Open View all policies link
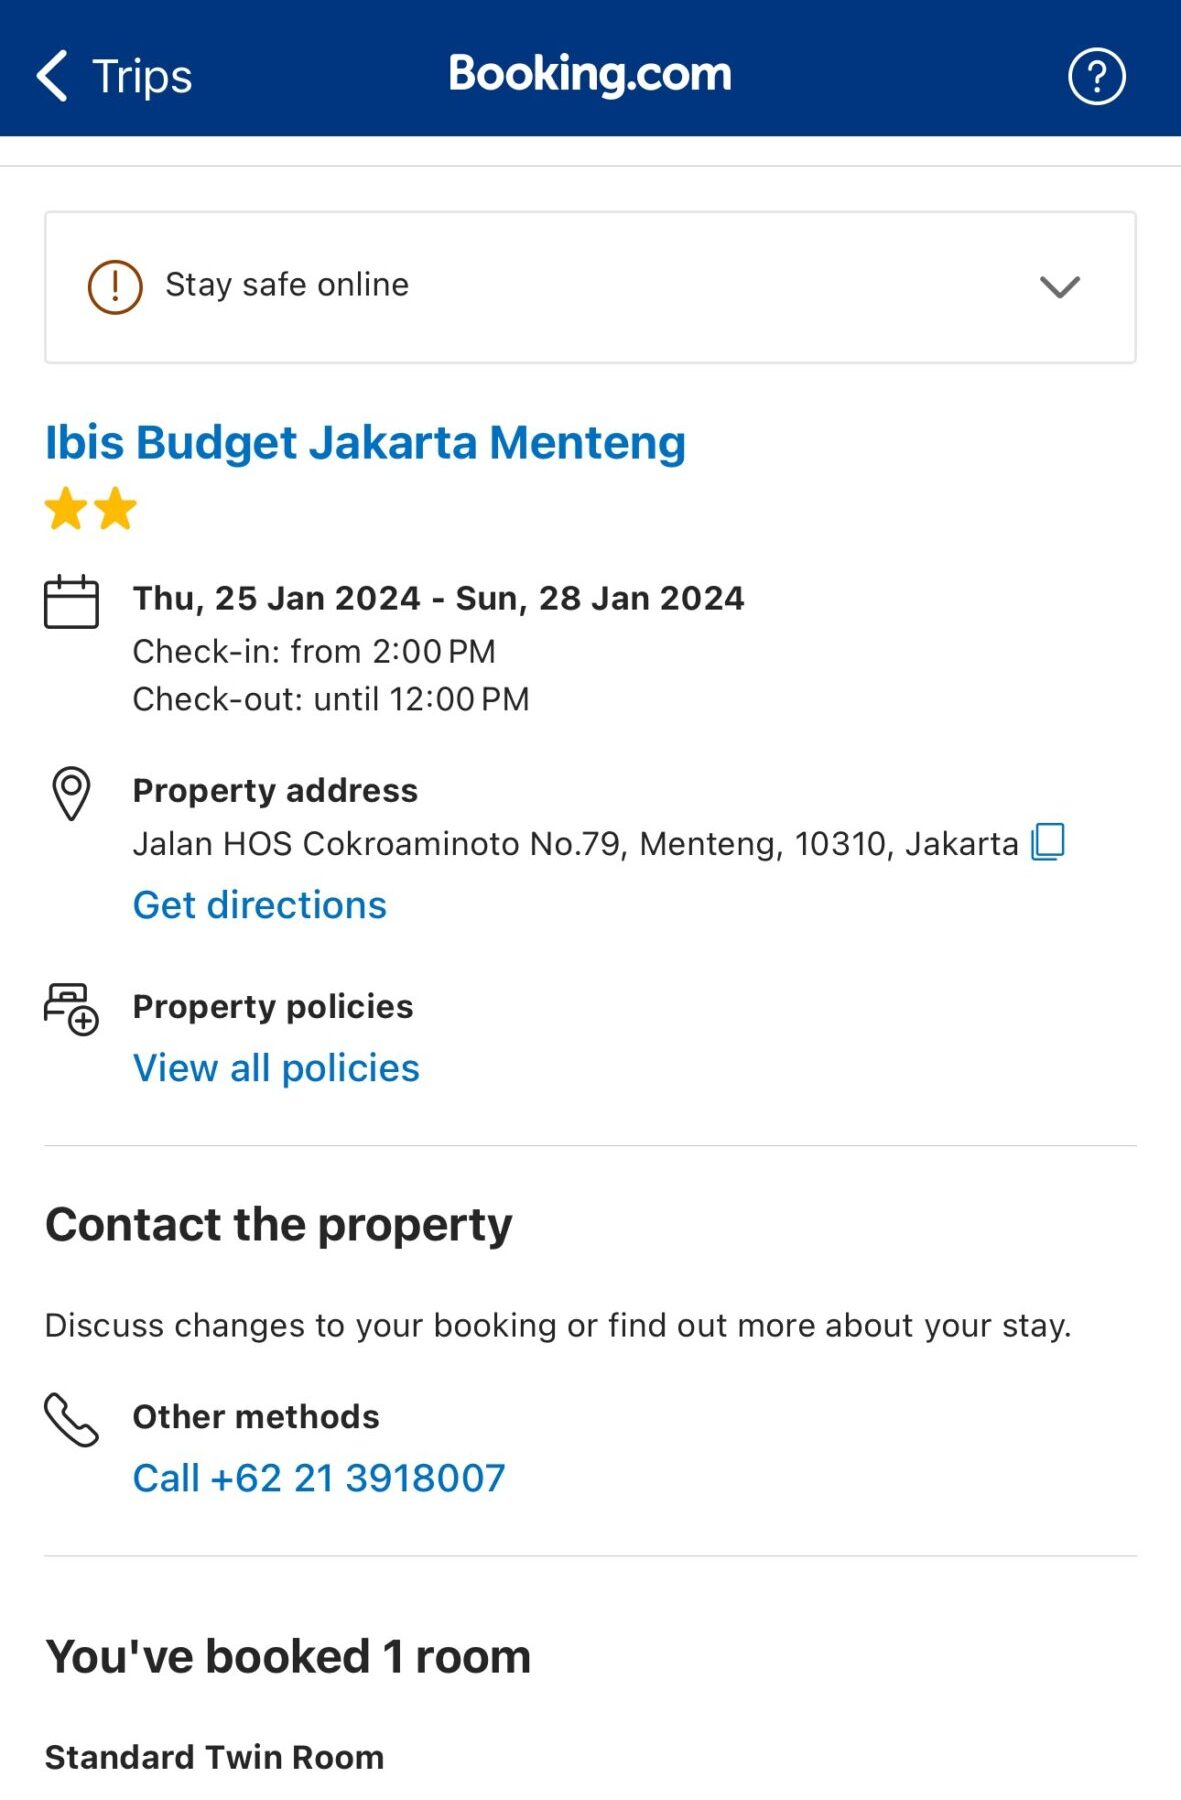 pos(276,1068)
